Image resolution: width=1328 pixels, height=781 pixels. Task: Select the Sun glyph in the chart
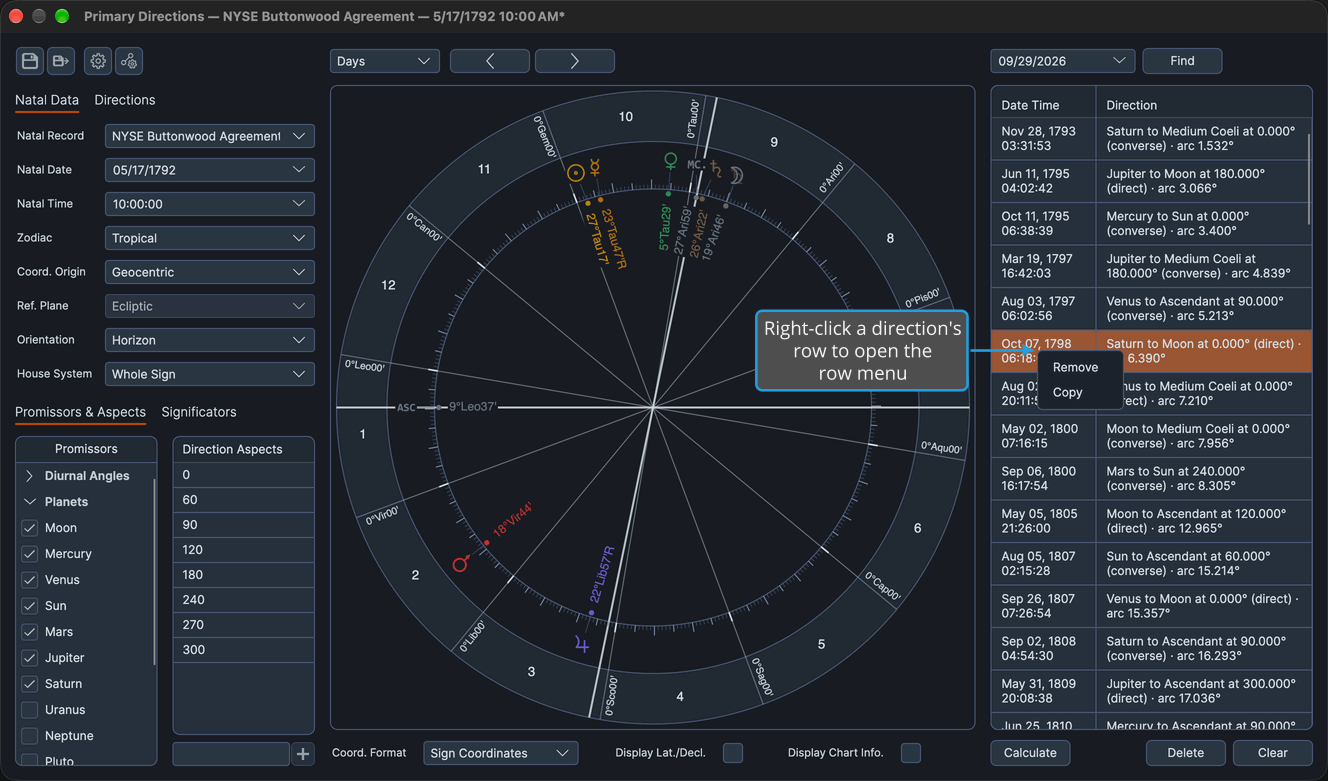point(575,173)
